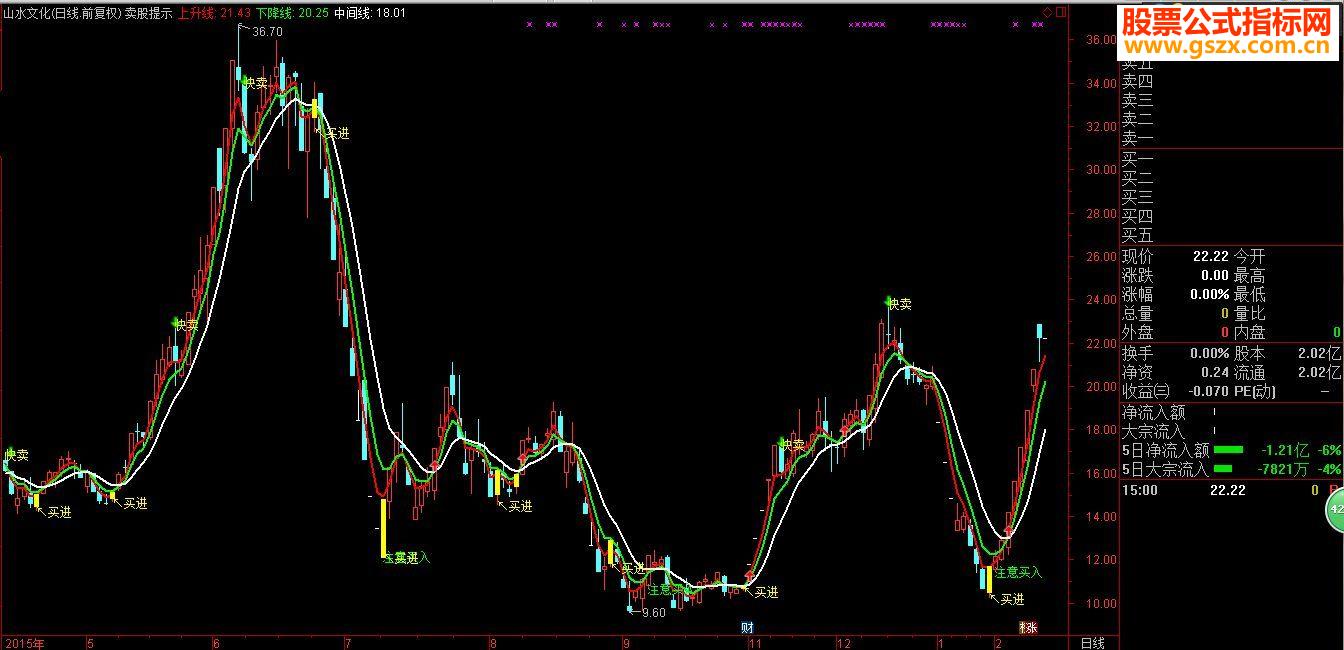Viewport: 1344px width, 650px height.
Task: Click the green 42 circle badge
Action: click(x=1335, y=512)
